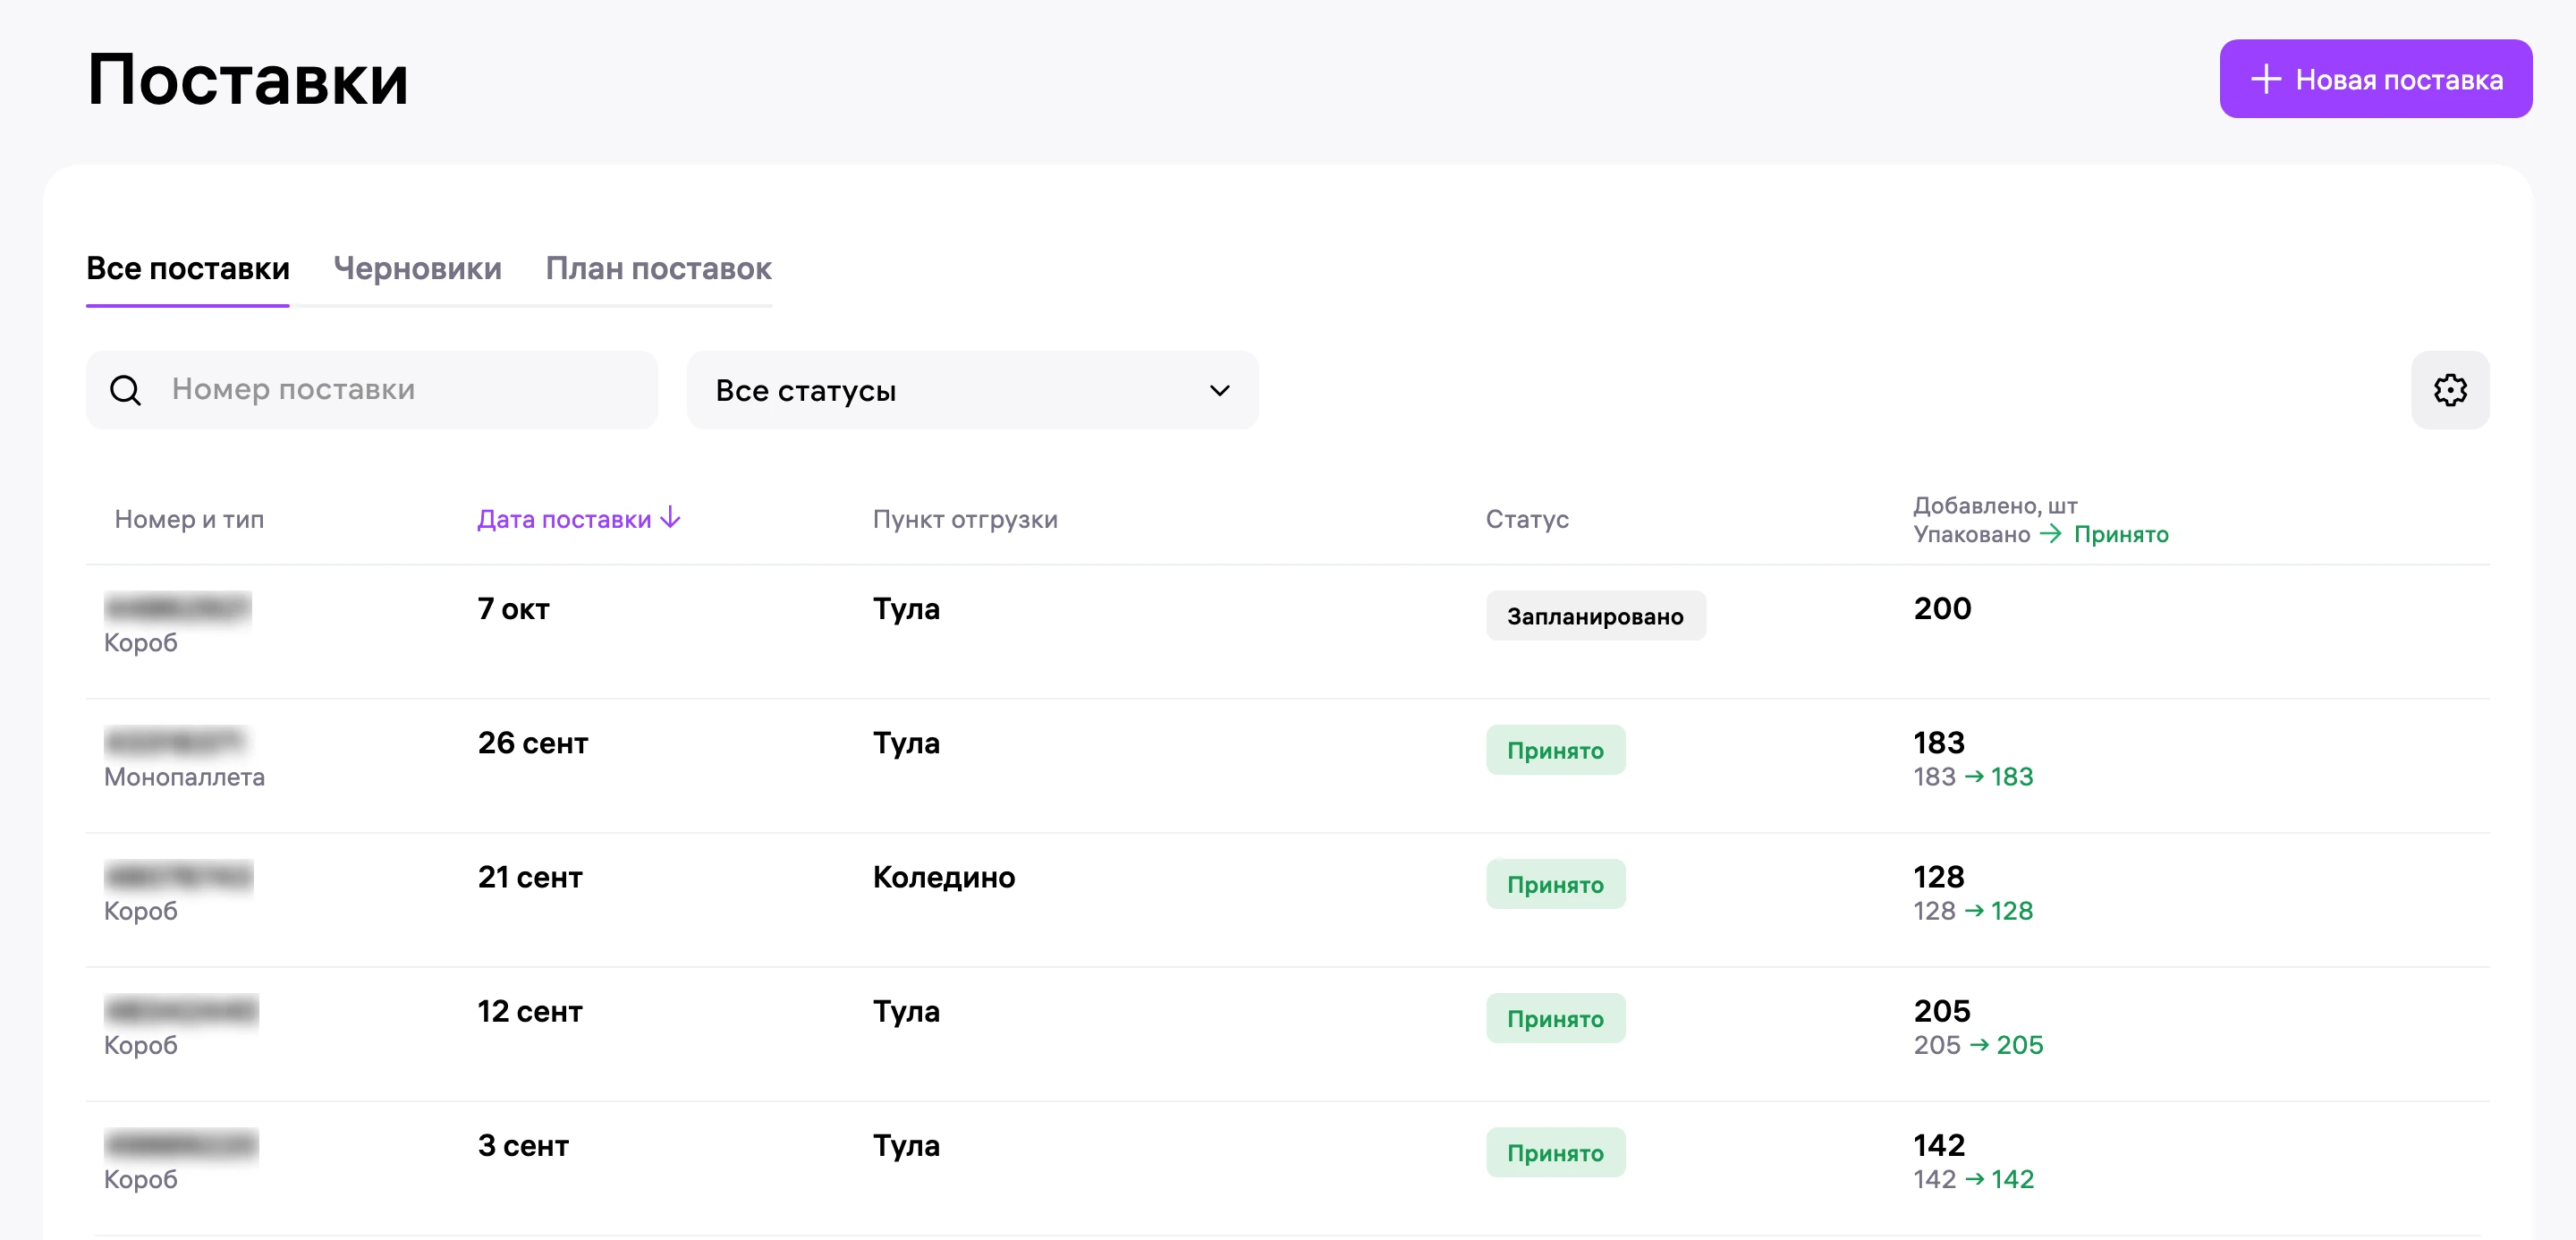Click Принято badge in 26 сент row
Viewport: 2576px width, 1240px height.
[1555, 750]
